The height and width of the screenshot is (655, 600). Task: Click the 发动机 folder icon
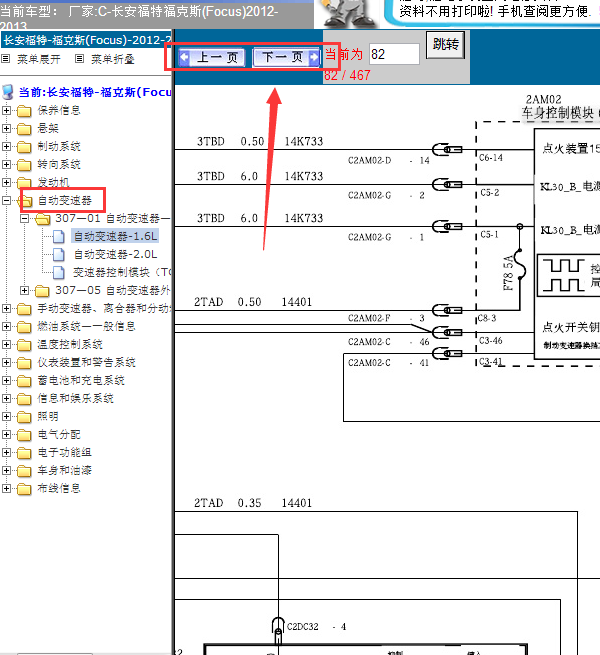point(24,183)
